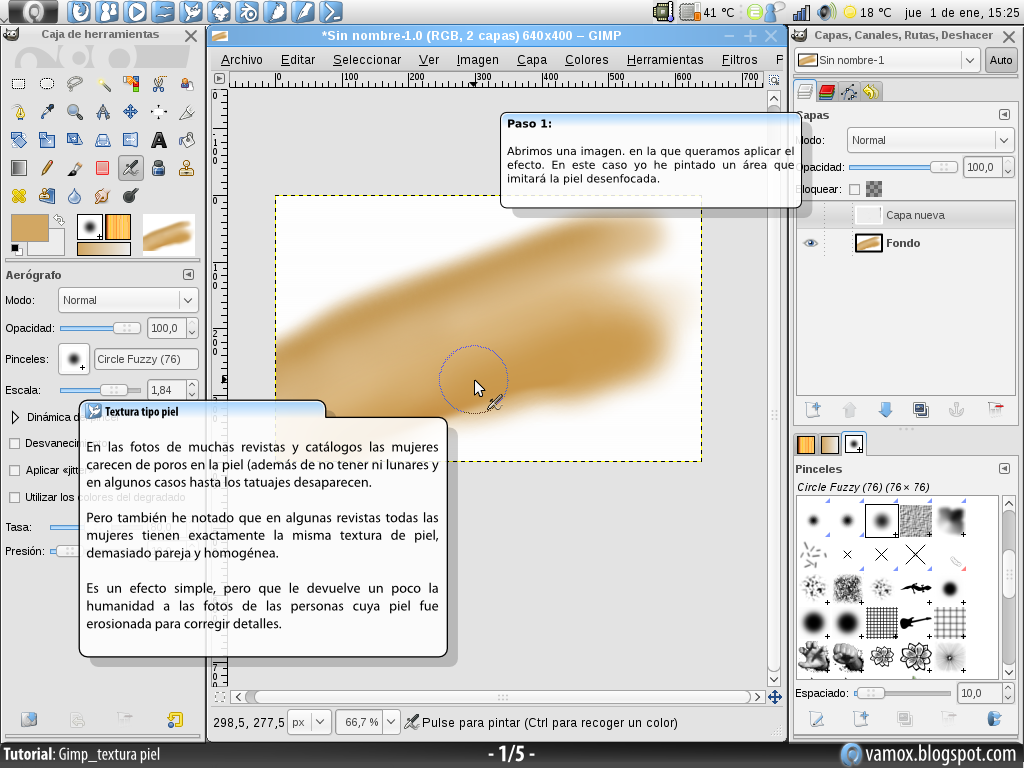The image size is (1024, 768).
Task: Open the Capas panel configuration arrow
Action: click(1004, 115)
